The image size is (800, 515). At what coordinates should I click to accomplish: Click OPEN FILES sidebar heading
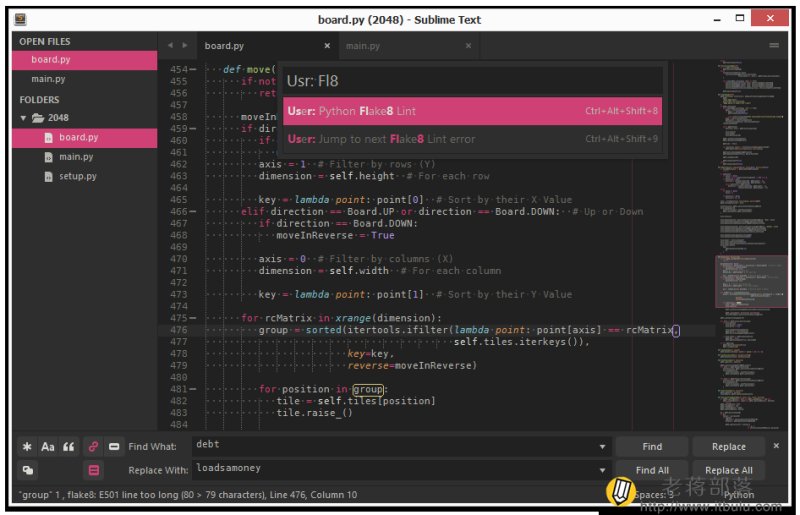(x=45, y=41)
